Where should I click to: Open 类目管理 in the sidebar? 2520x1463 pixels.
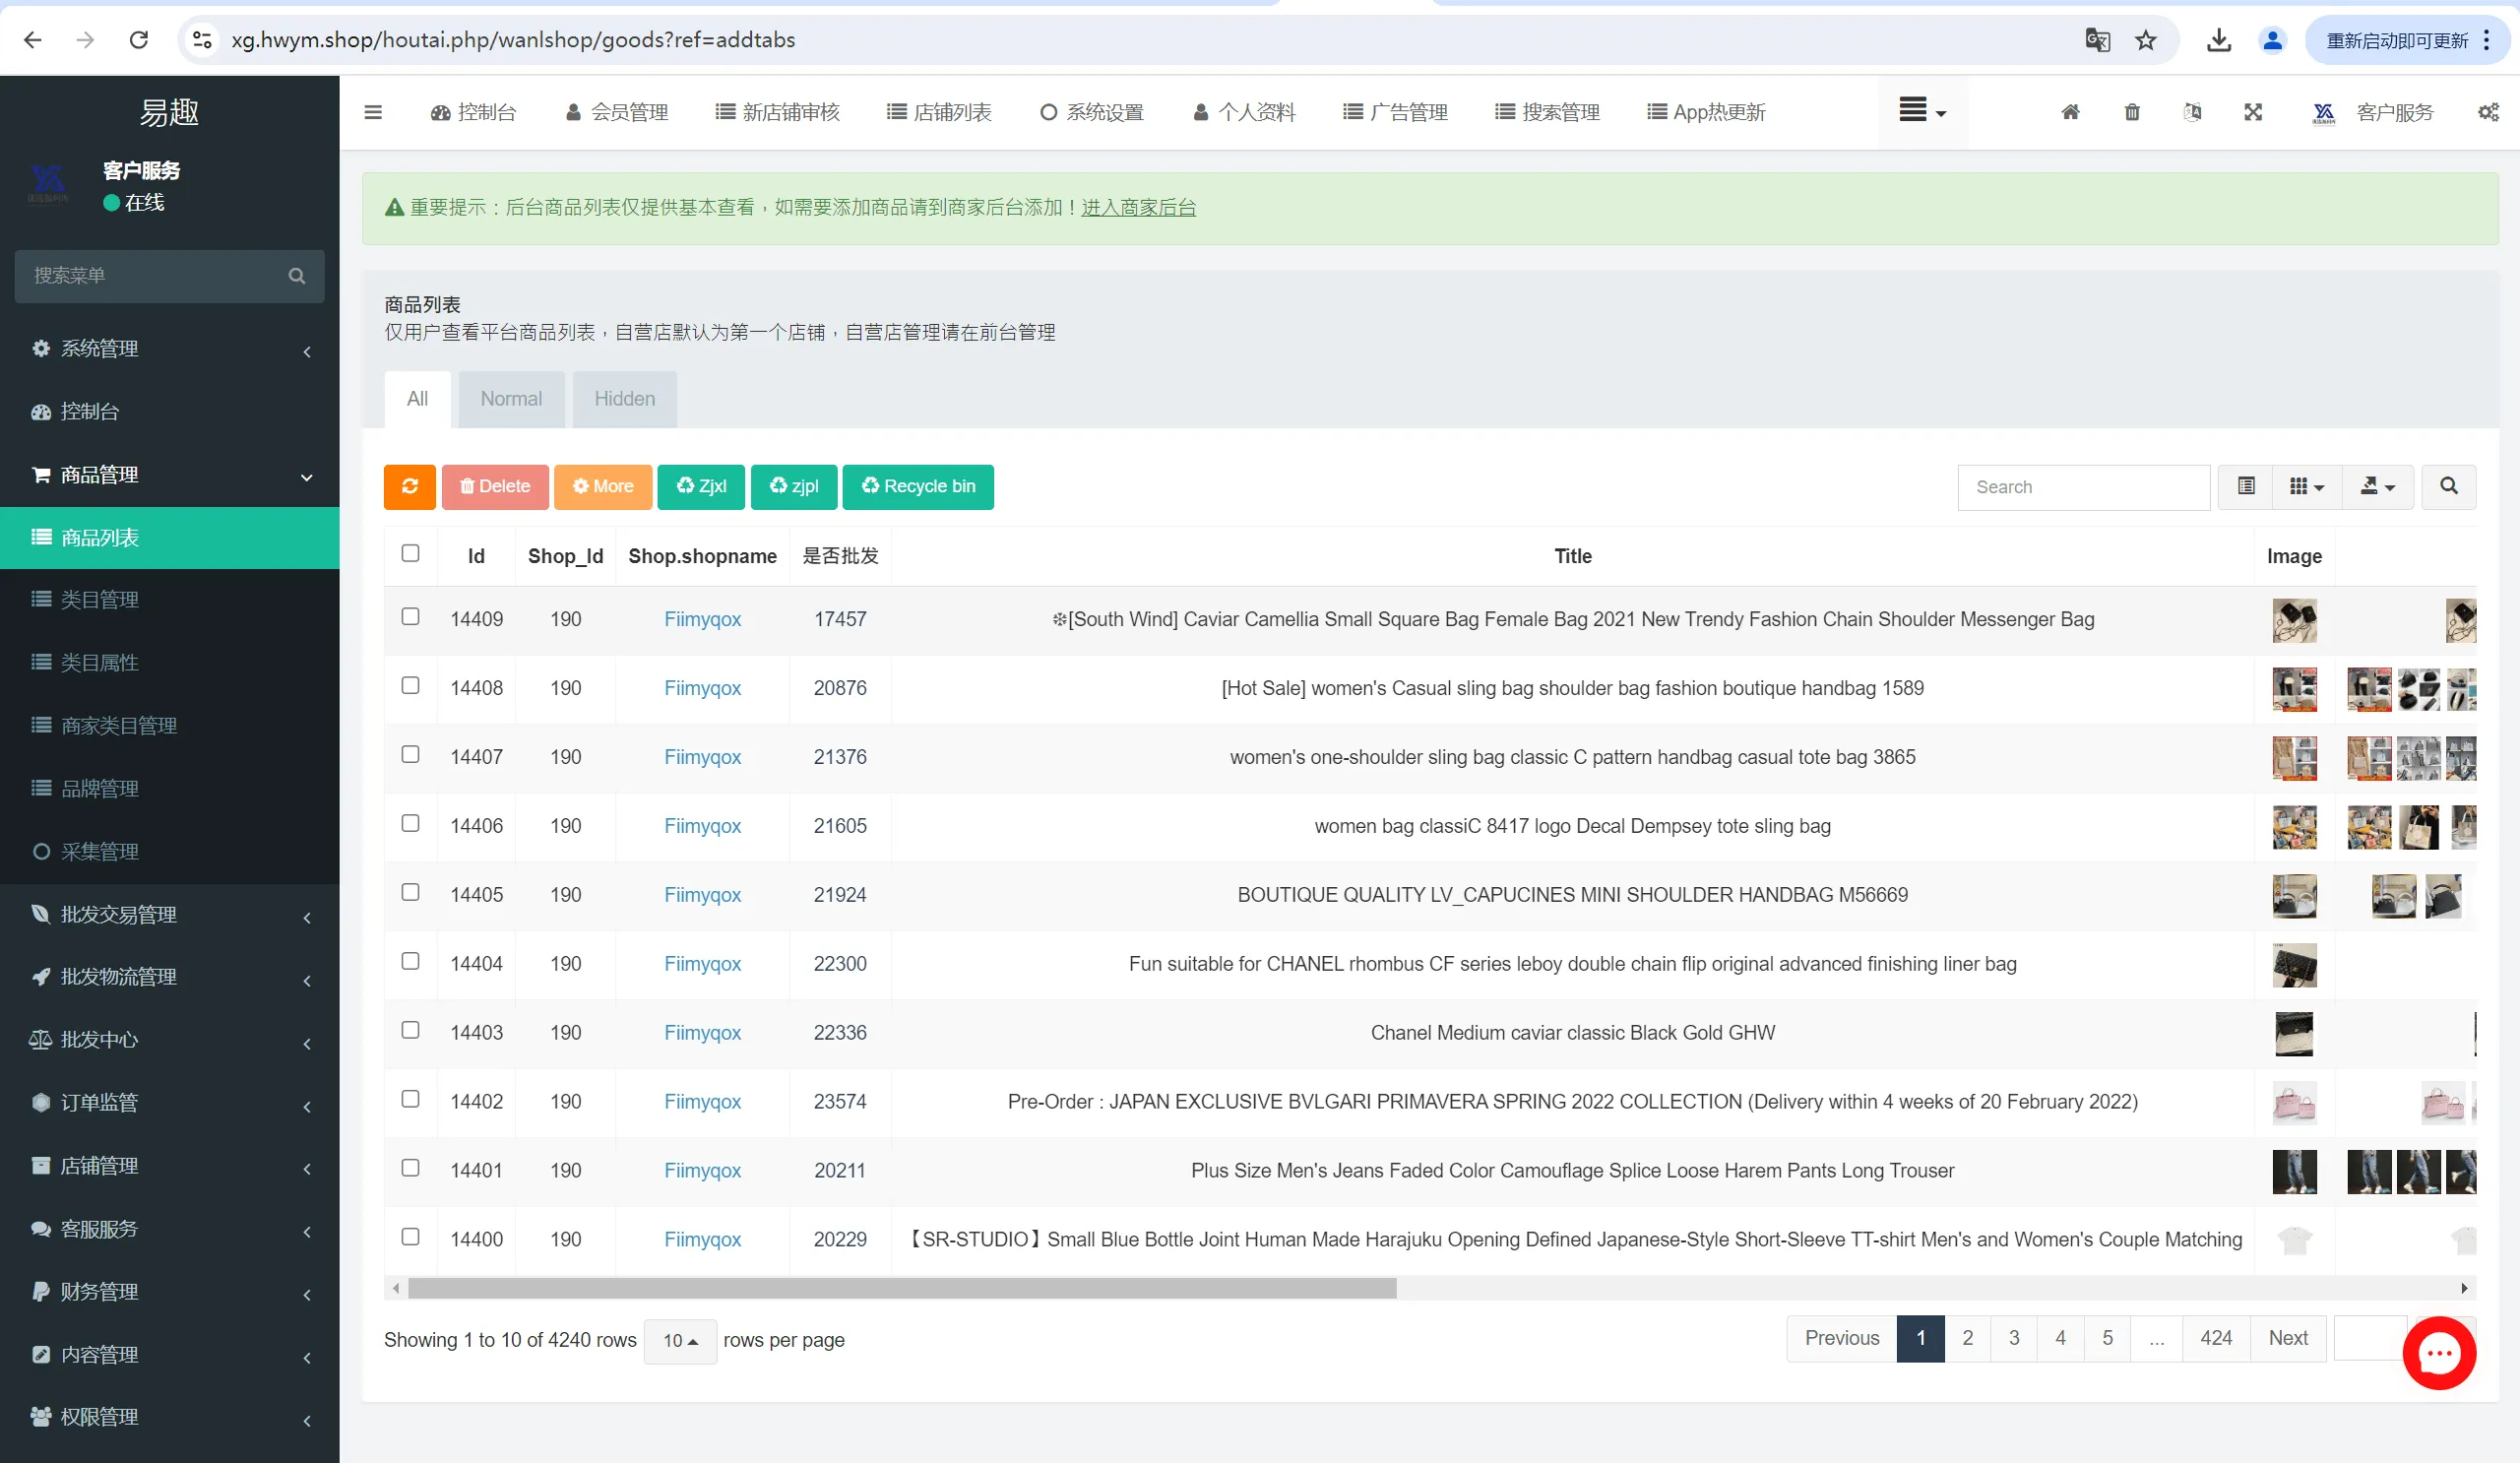[x=100, y=600]
